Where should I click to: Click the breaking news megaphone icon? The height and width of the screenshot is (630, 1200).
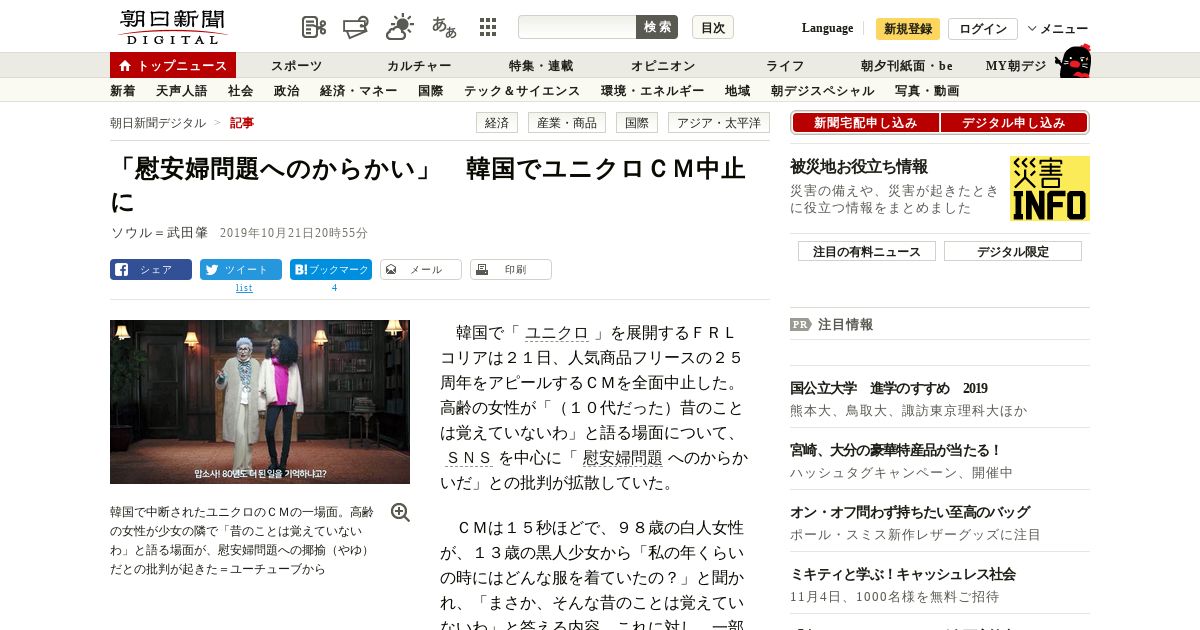coord(356,27)
